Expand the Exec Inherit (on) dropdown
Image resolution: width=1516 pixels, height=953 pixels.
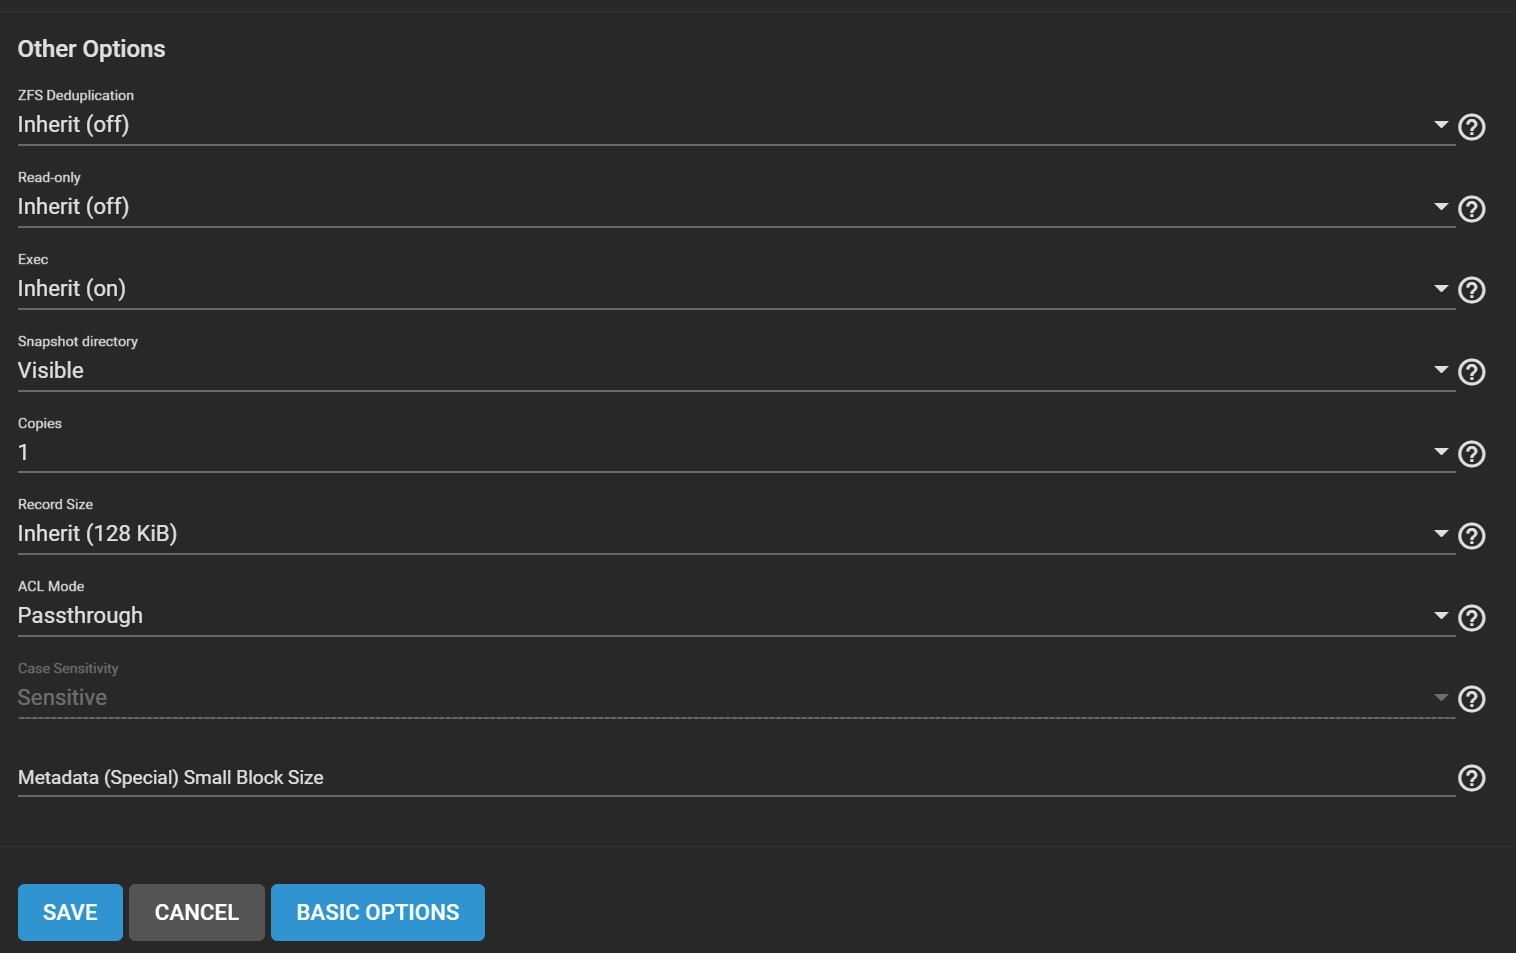point(735,289)
